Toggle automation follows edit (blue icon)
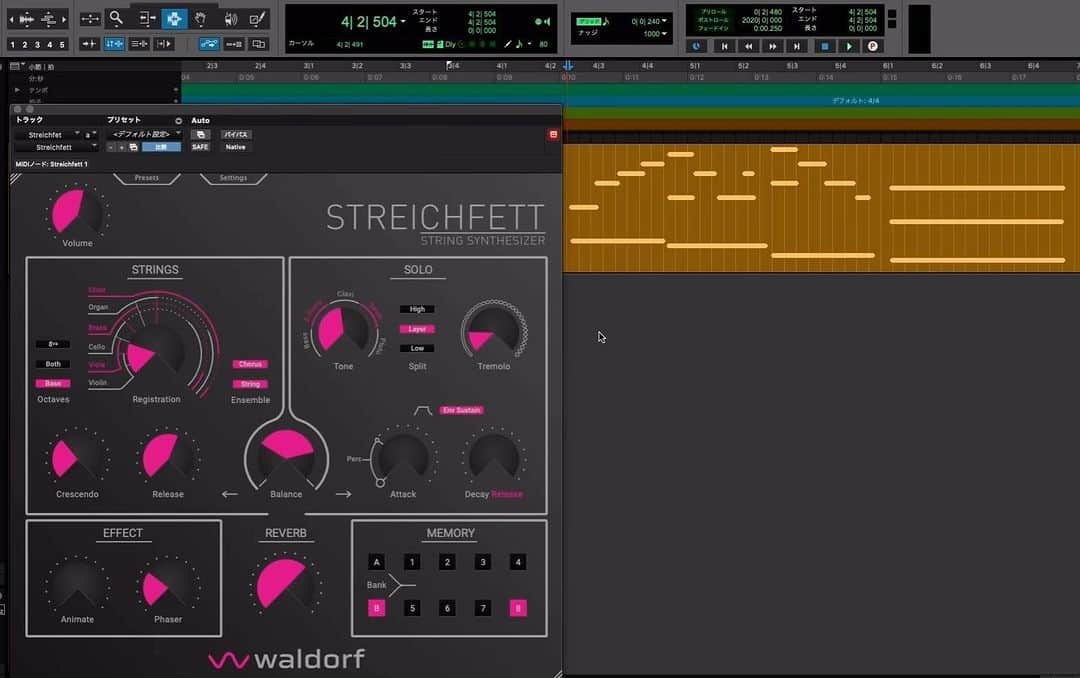Image resolution: width=1080 pixels, height=678 pixels. 209,44
